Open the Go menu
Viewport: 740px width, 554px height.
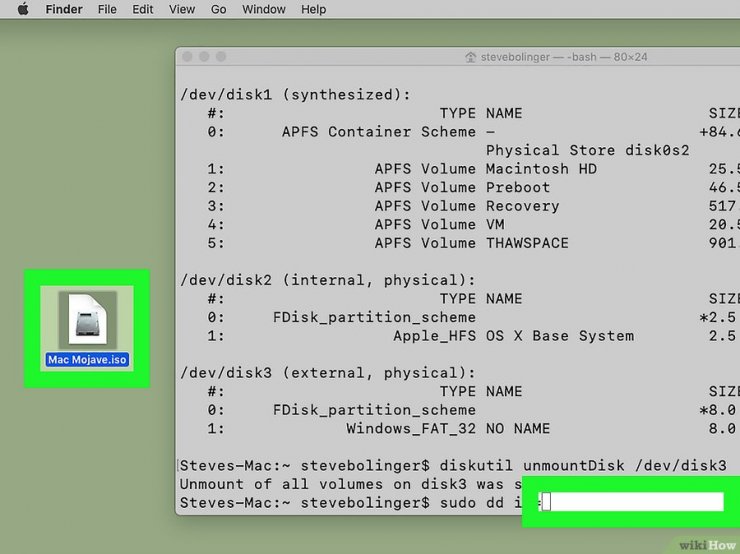219,9
